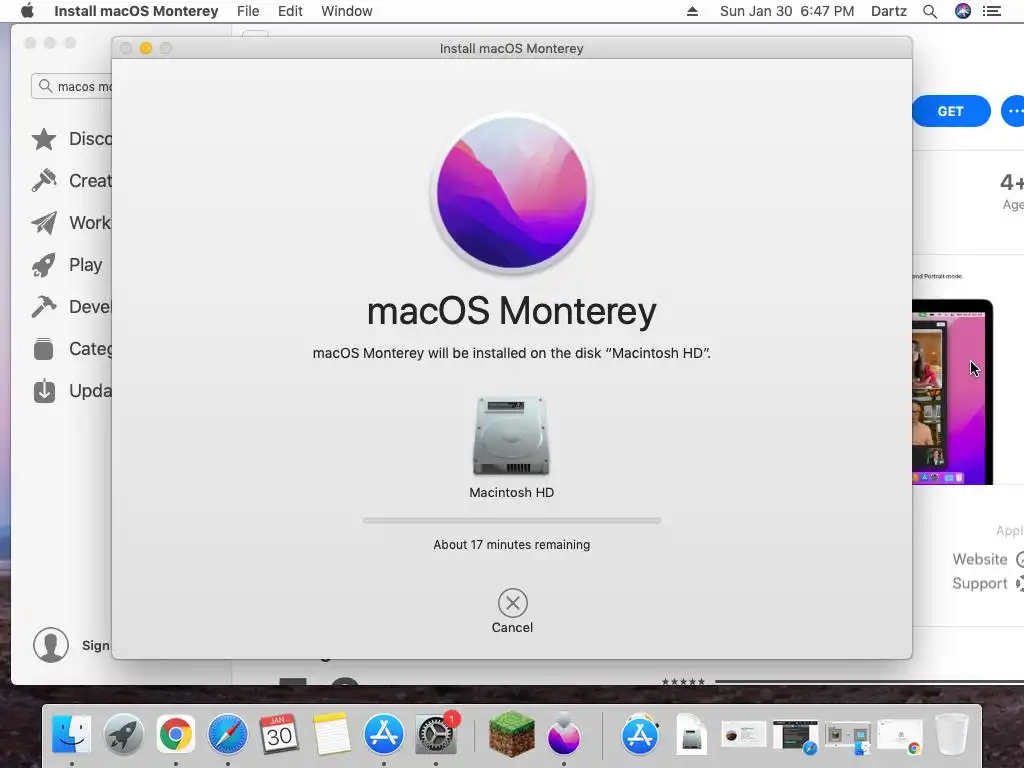
Task: Click Install macOS Monterey Dock icon
Action: [x=564, y=735]
